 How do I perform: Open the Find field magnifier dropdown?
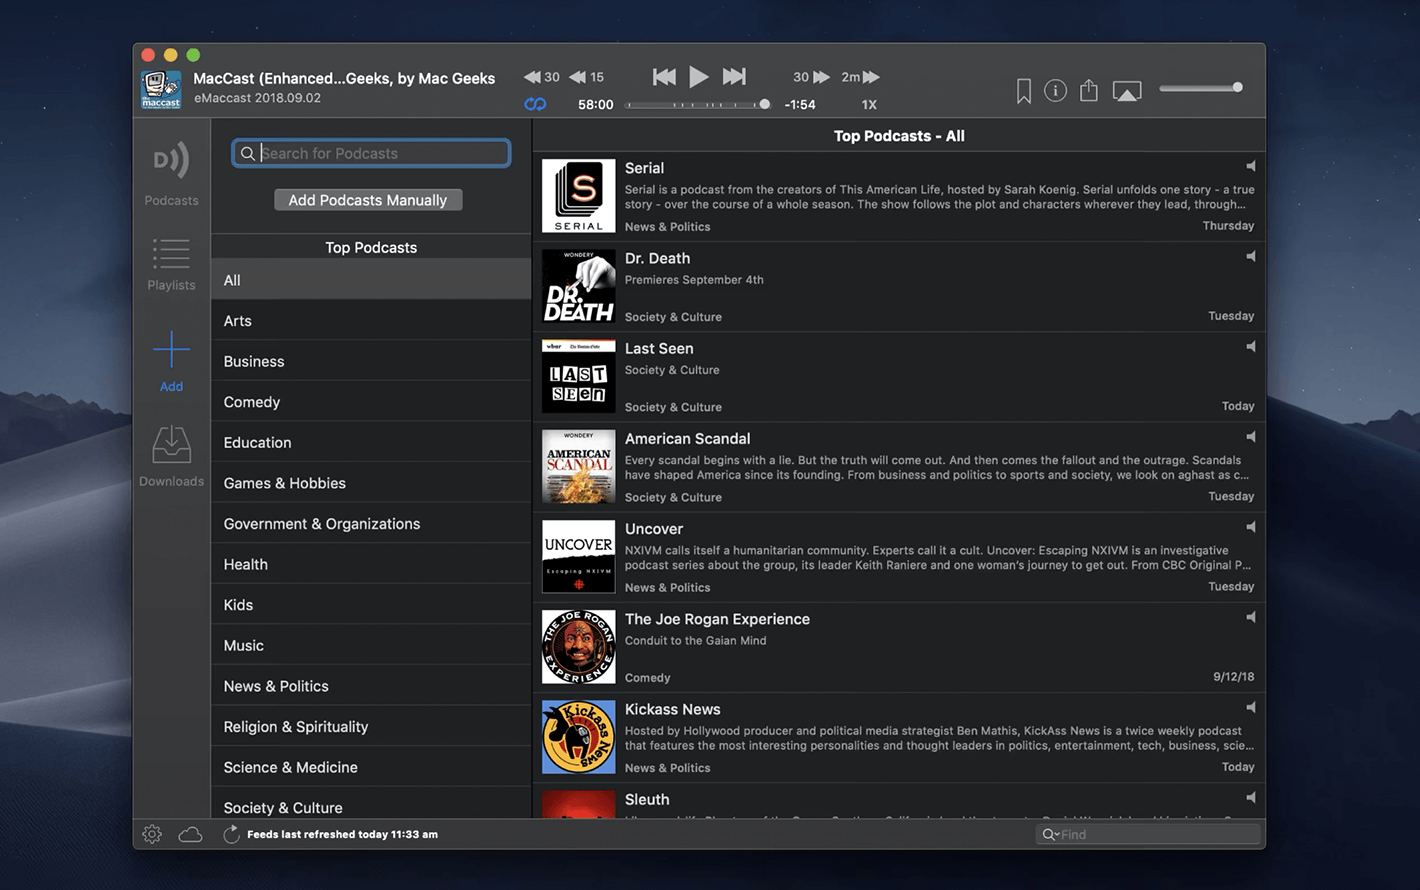(1050, 834)
